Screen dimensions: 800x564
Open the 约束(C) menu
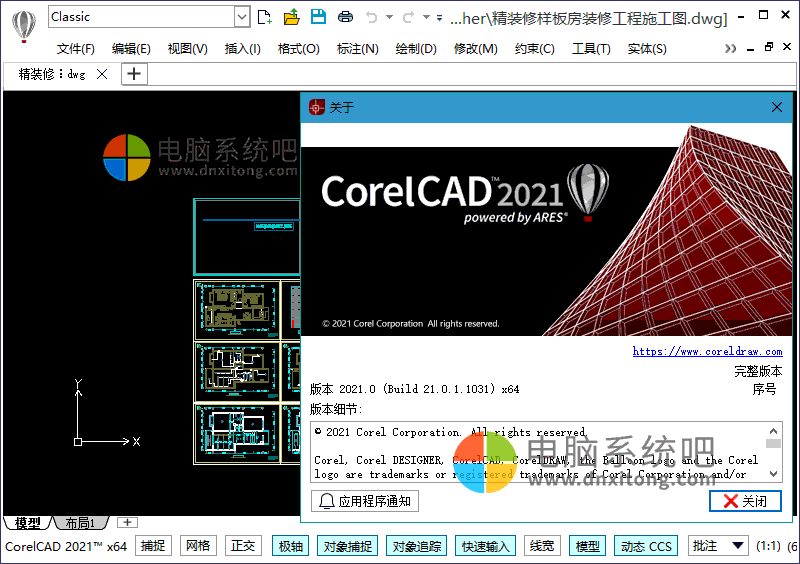pos(534,48)
